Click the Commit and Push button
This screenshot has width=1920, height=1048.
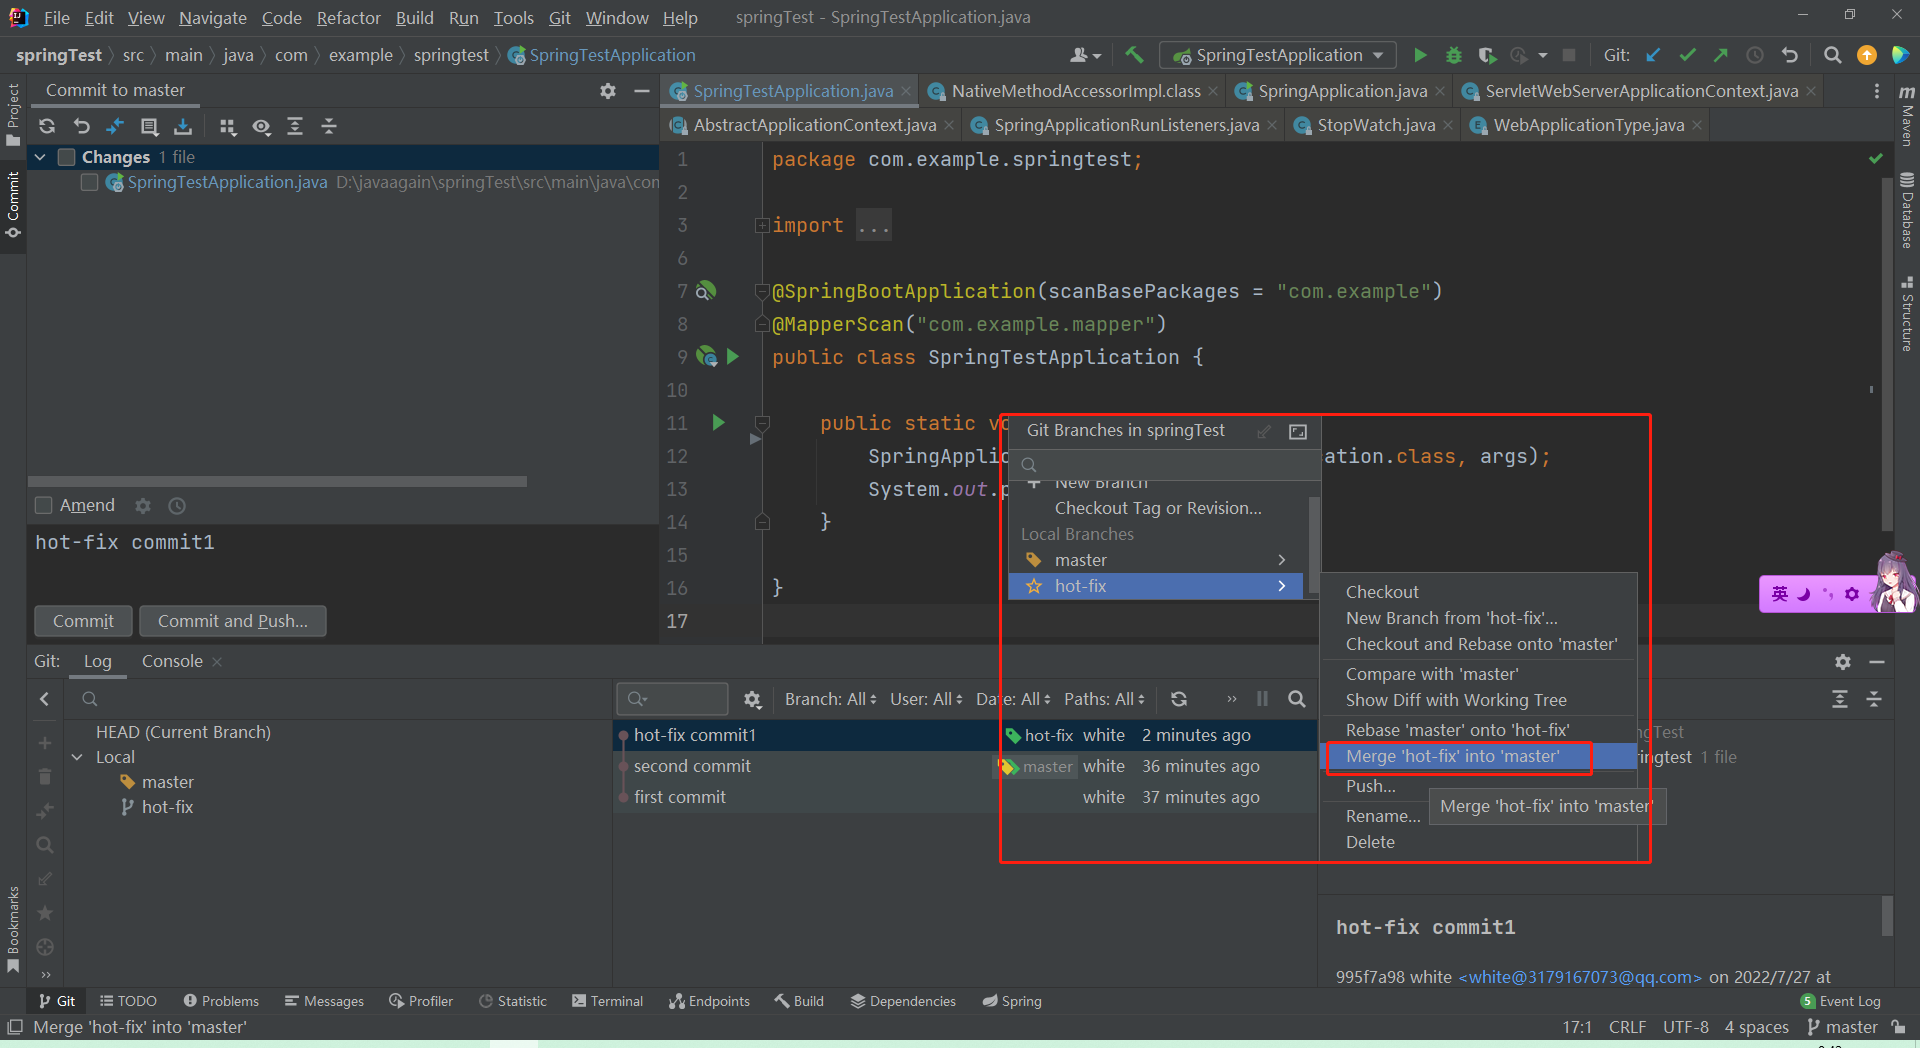click(x=233, y=621)
